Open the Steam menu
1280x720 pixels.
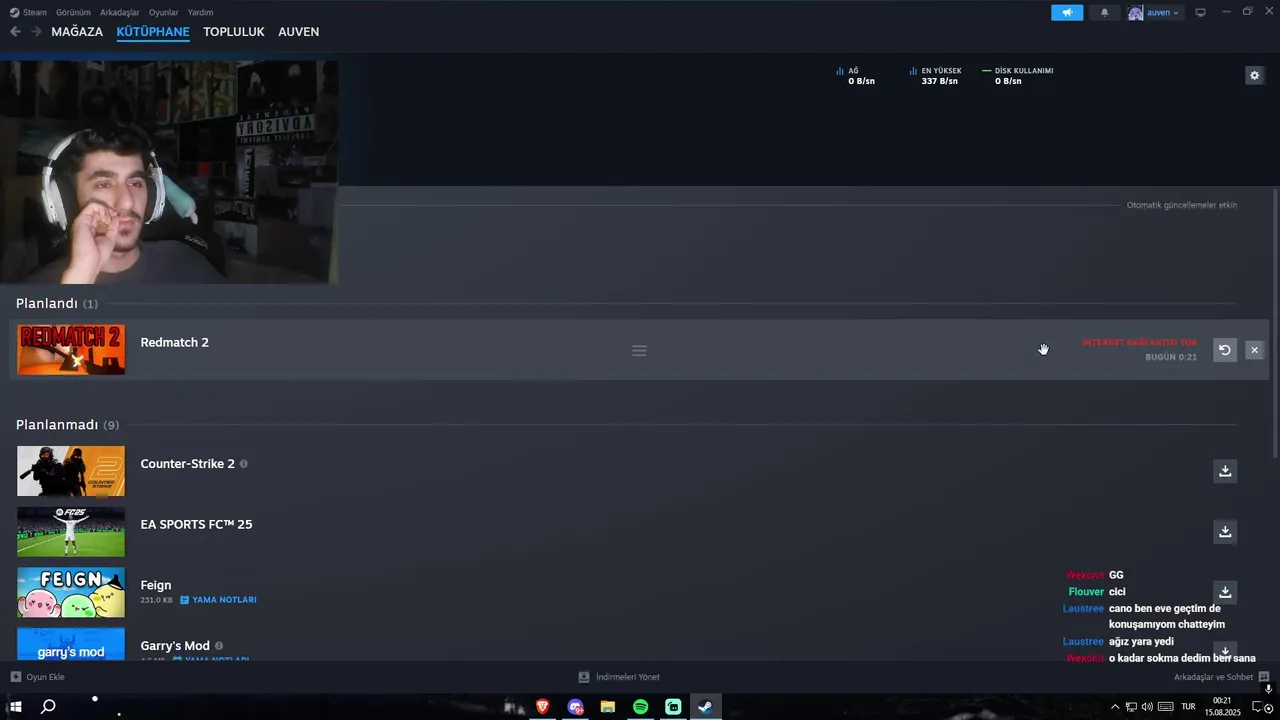tap(29, 12)
